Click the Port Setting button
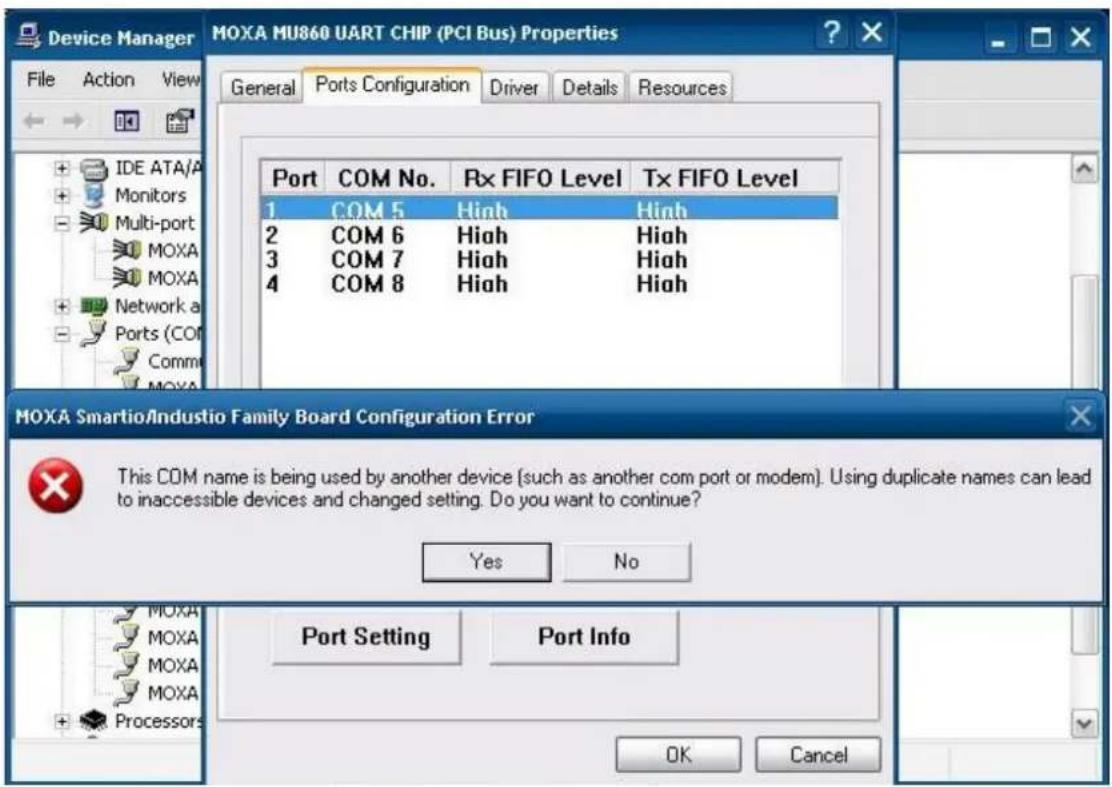 (x=366, y=637)
